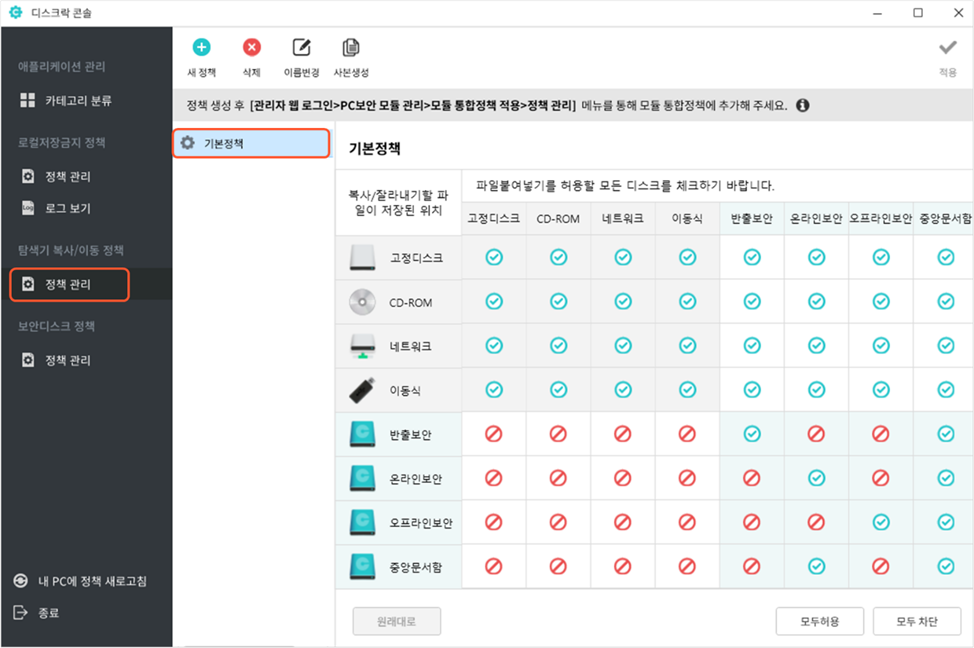Click the info icon in the notice bar

802,105
